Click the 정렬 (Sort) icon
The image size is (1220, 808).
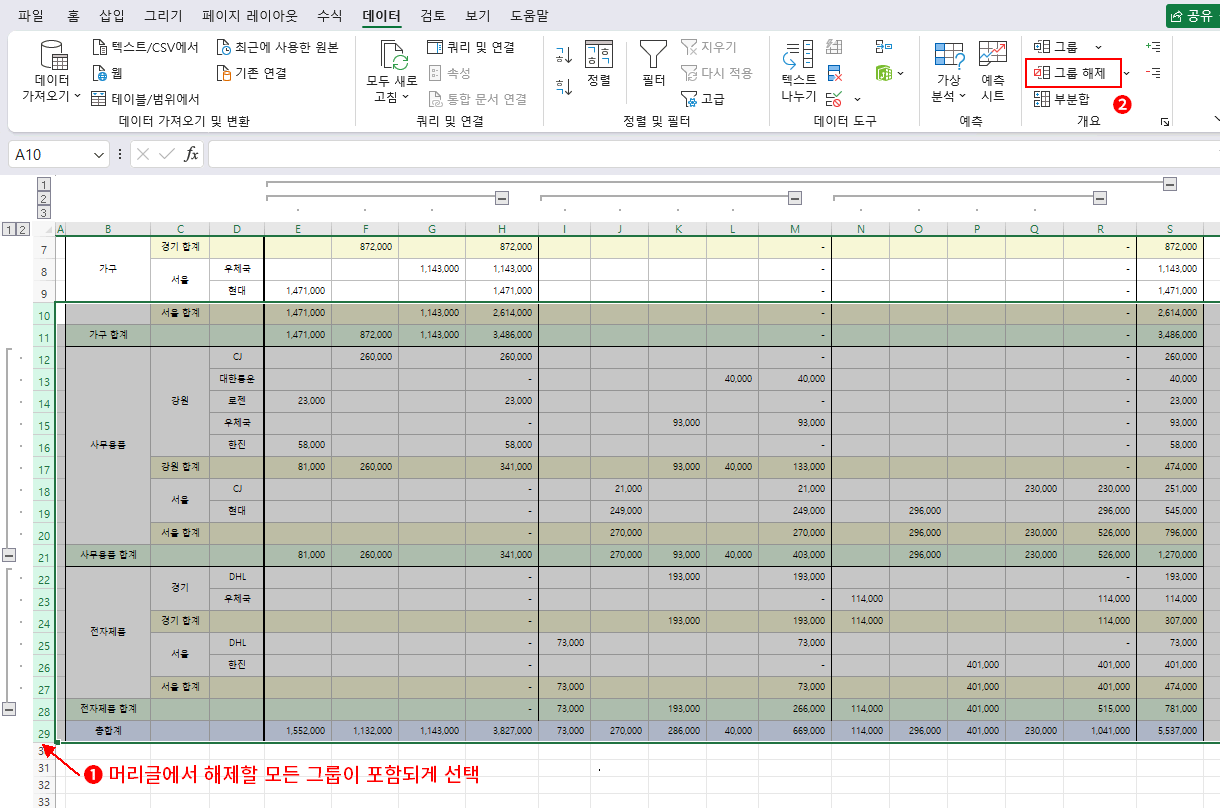(x=598, y=56)
